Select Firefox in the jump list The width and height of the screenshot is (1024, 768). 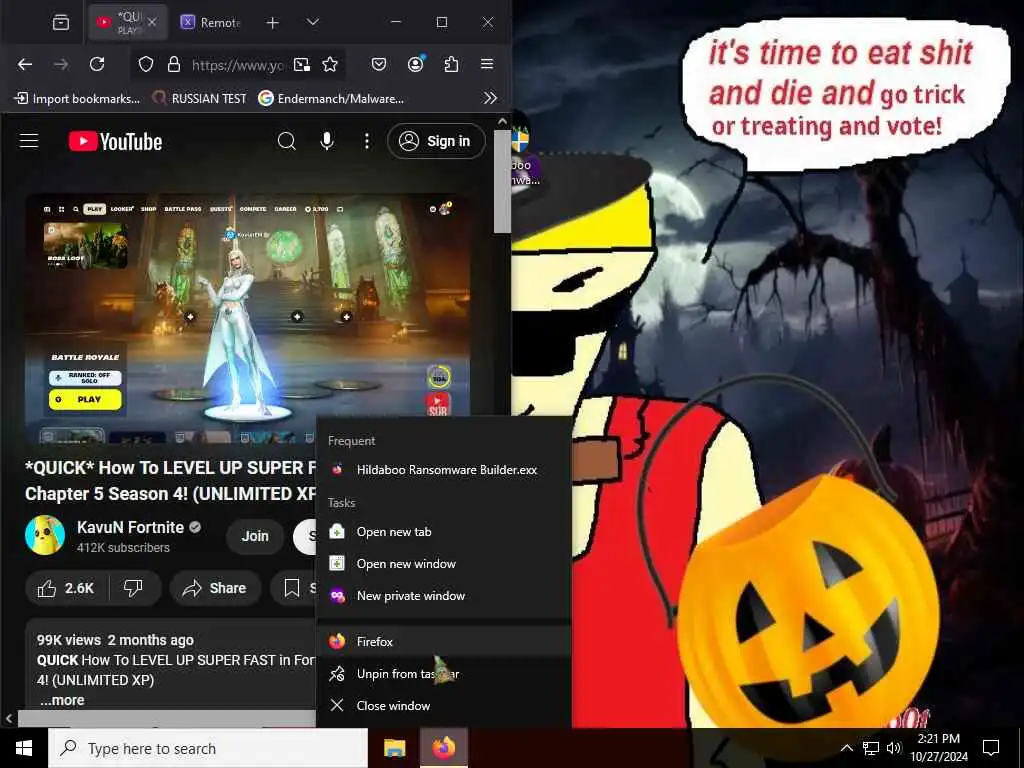(443, 641)
